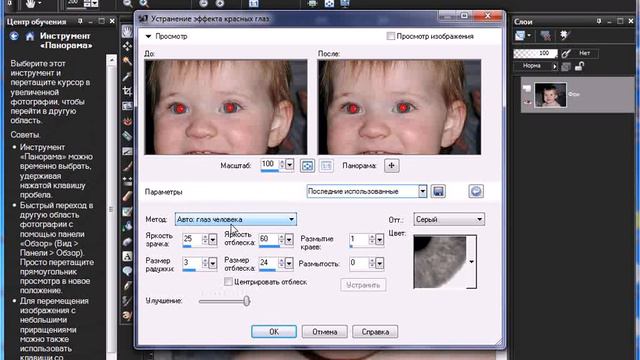Image resolution: width=640 pixels, height=360 pixels.
Task: Save preset with the floppy disk icon
Action: (438, 191)
